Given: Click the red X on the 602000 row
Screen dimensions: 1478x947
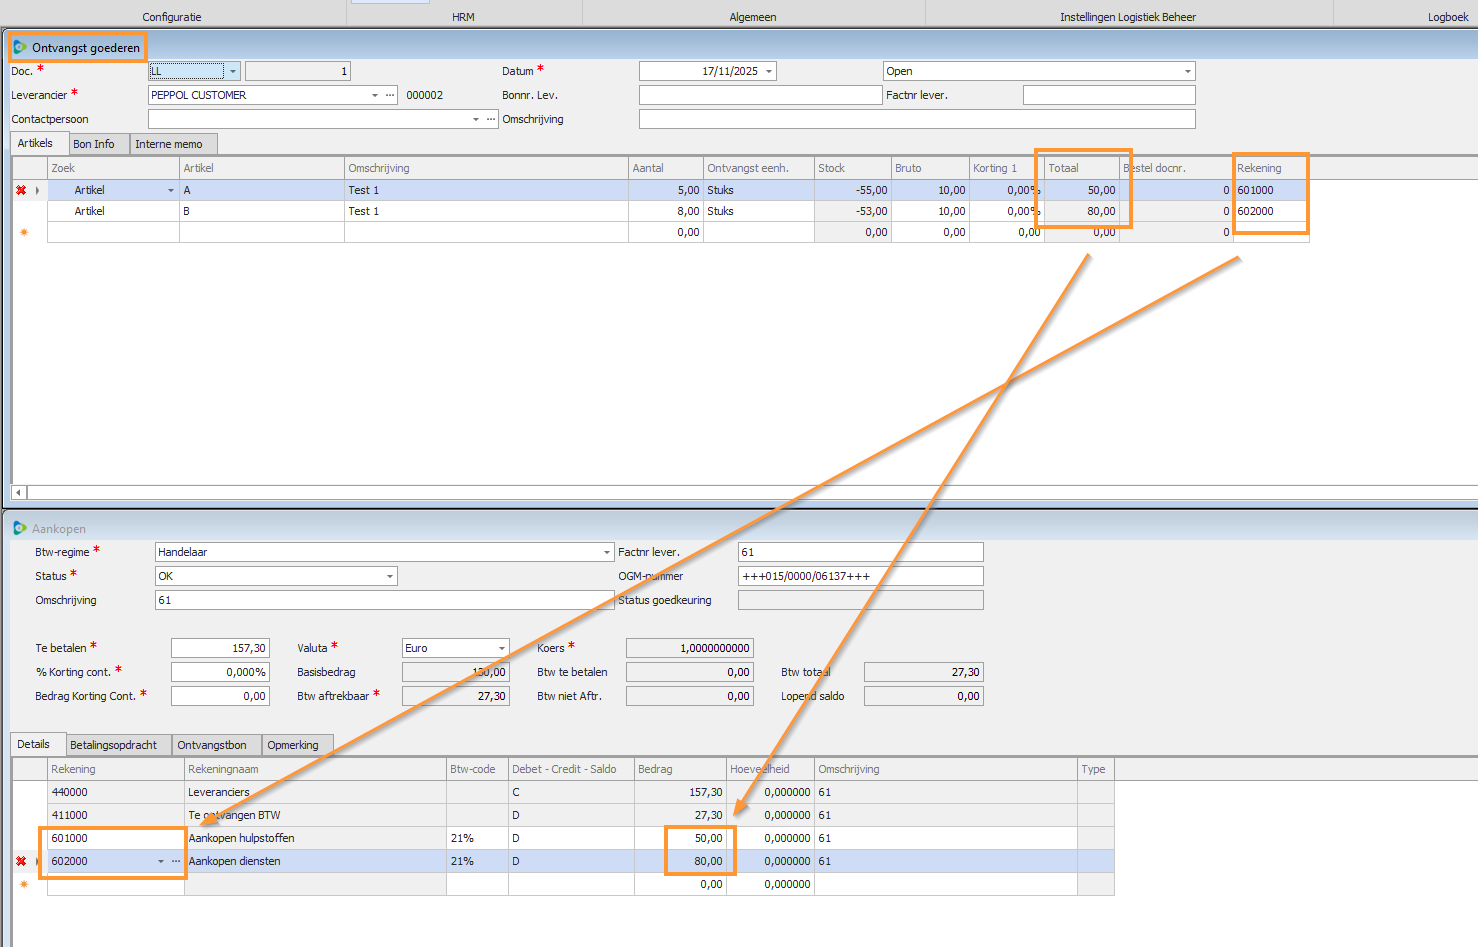Looking at the screenshot, I should [x=21, y=861].
